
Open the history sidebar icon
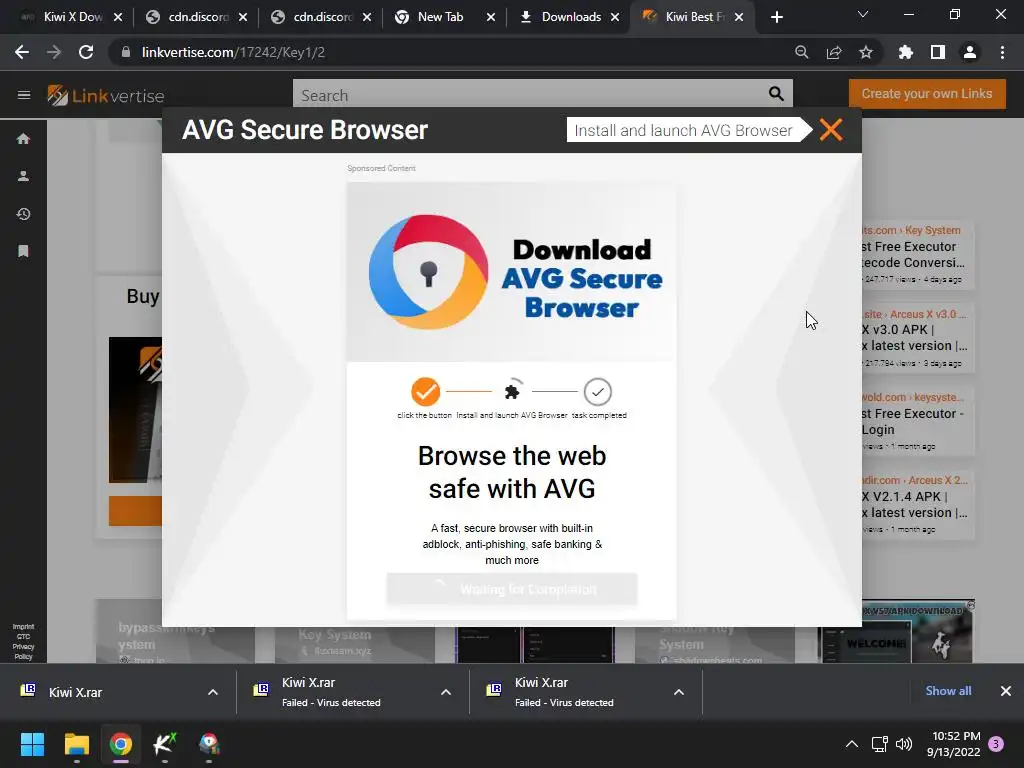pyautogui.click(x=24, y=214)
